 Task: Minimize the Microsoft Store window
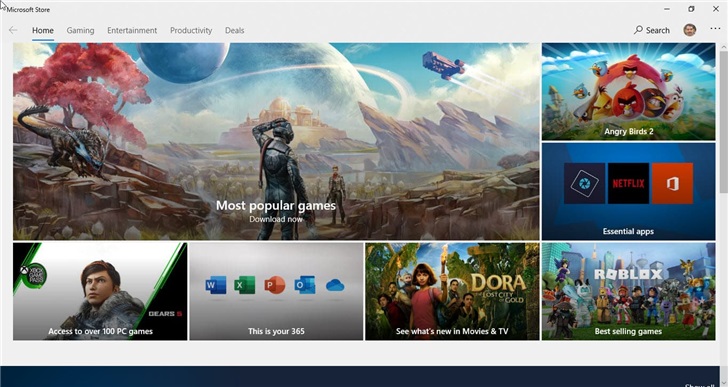pos(667,9)
